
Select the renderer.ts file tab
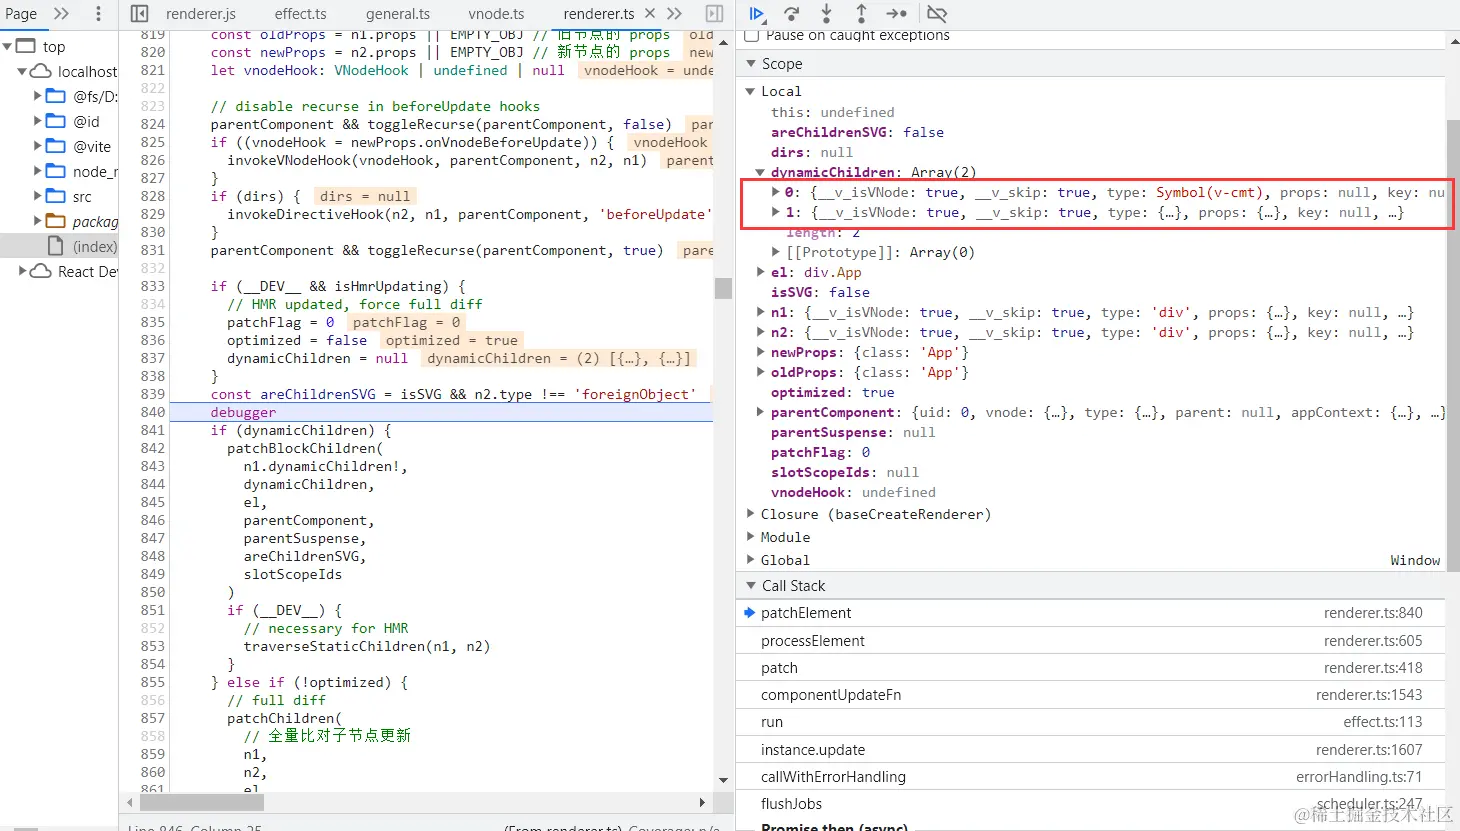[x=599, y=14]
